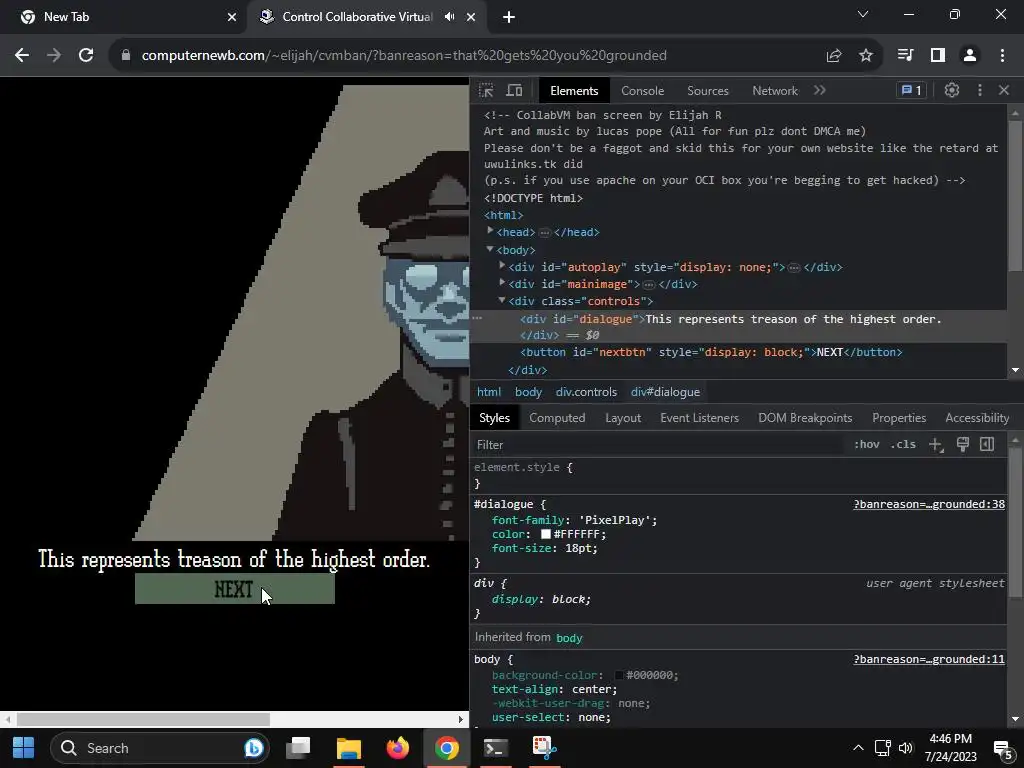This screenshot has height=768, width=1024.
Task: Share this page icon
Action: [x=833, y=56]
